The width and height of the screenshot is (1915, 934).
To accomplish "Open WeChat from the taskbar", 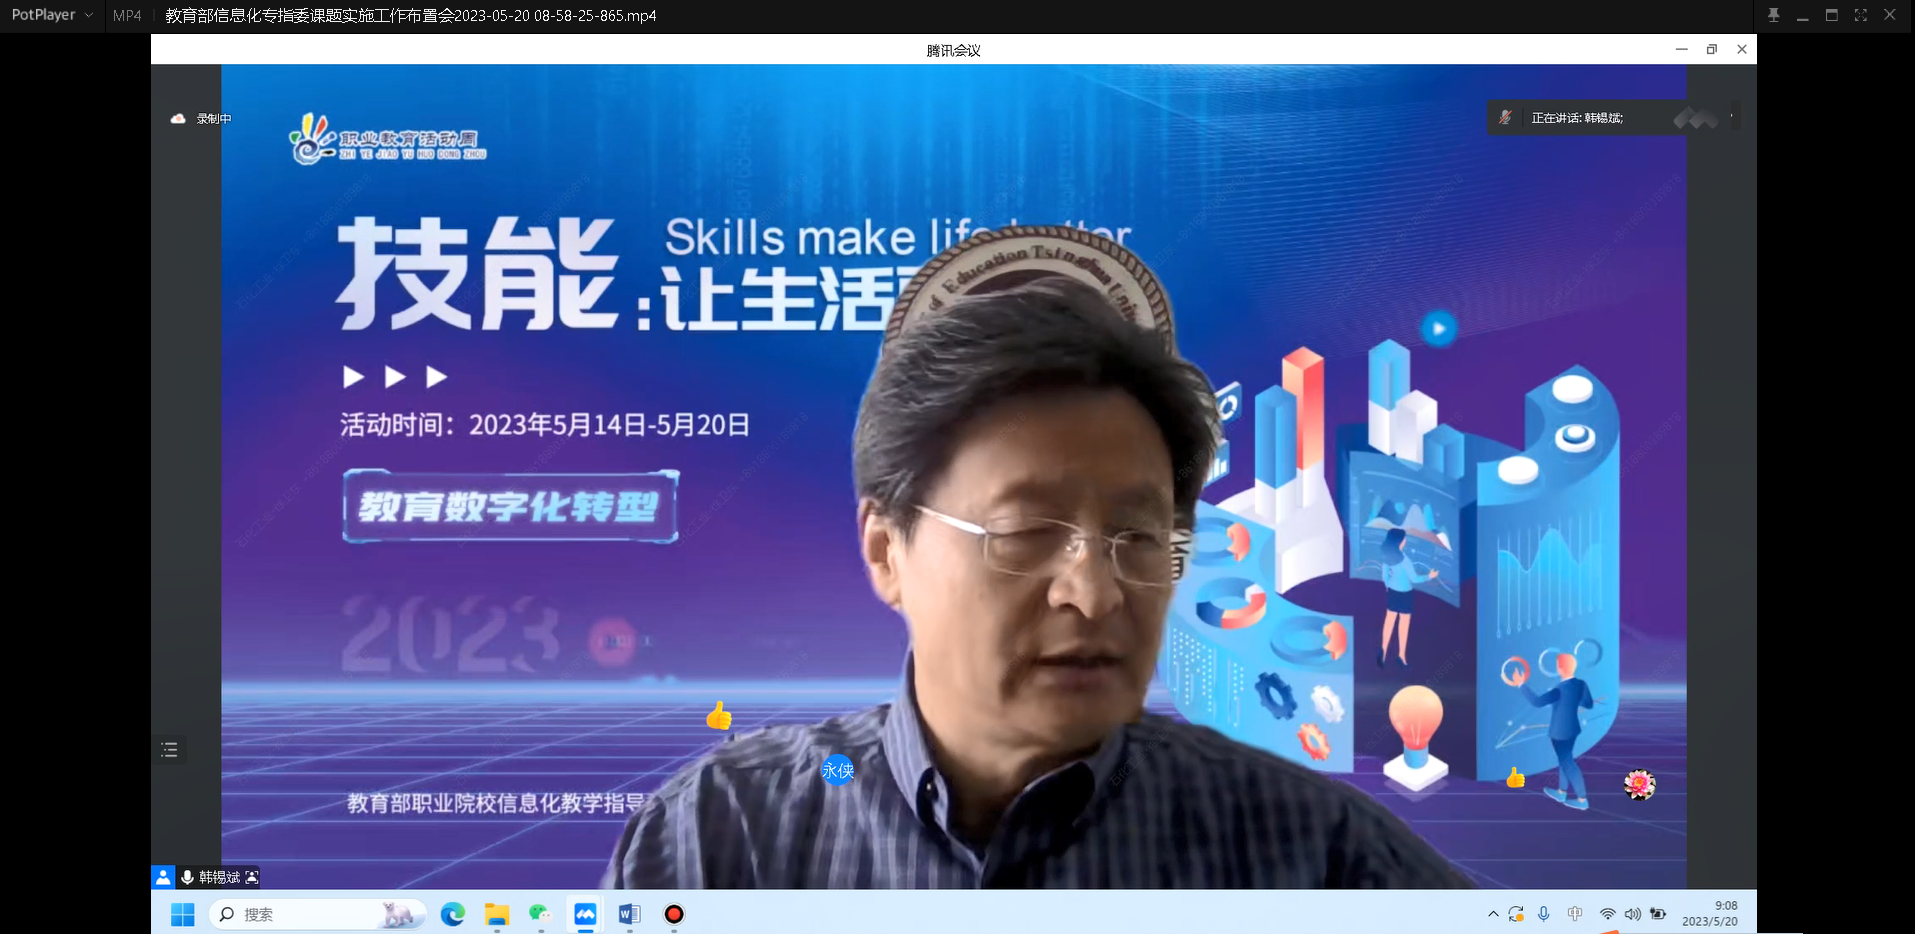I will point(540,914).
